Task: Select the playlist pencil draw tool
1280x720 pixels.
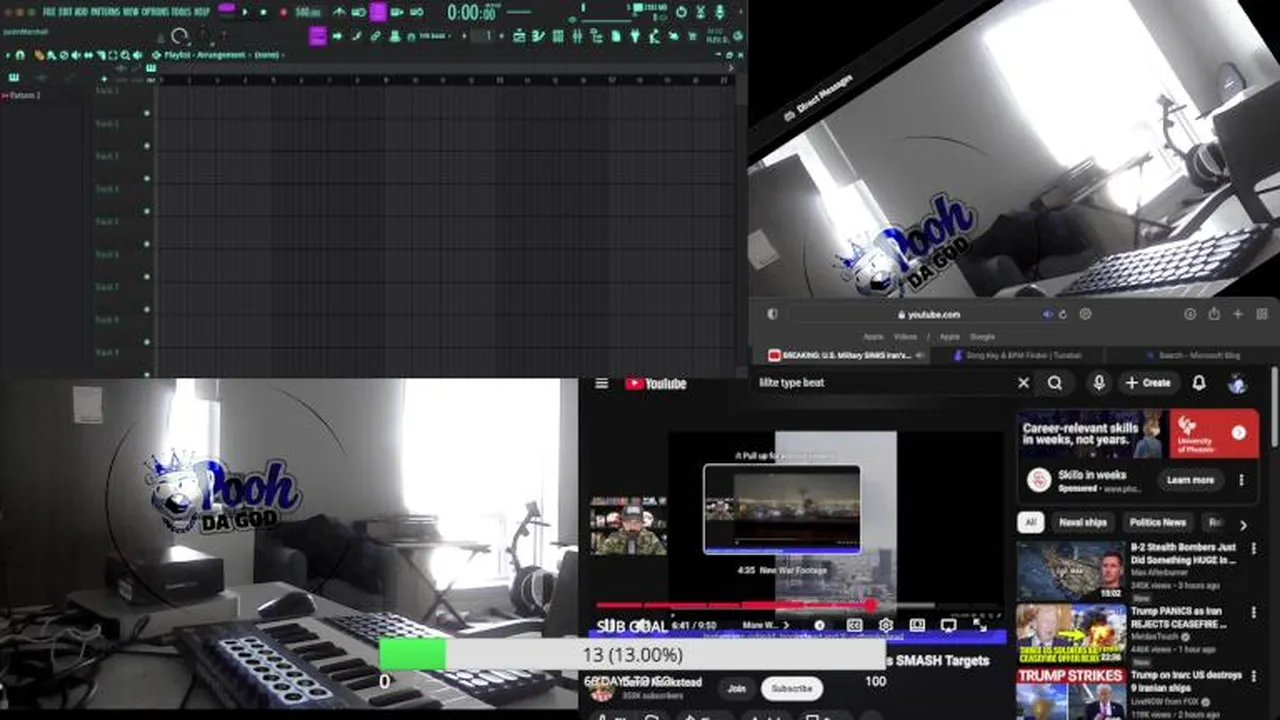Action: 40,55
